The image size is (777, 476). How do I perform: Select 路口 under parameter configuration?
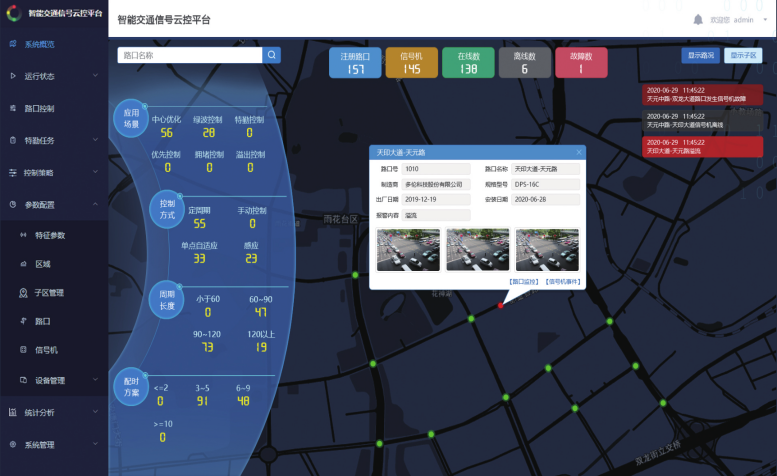42,321
